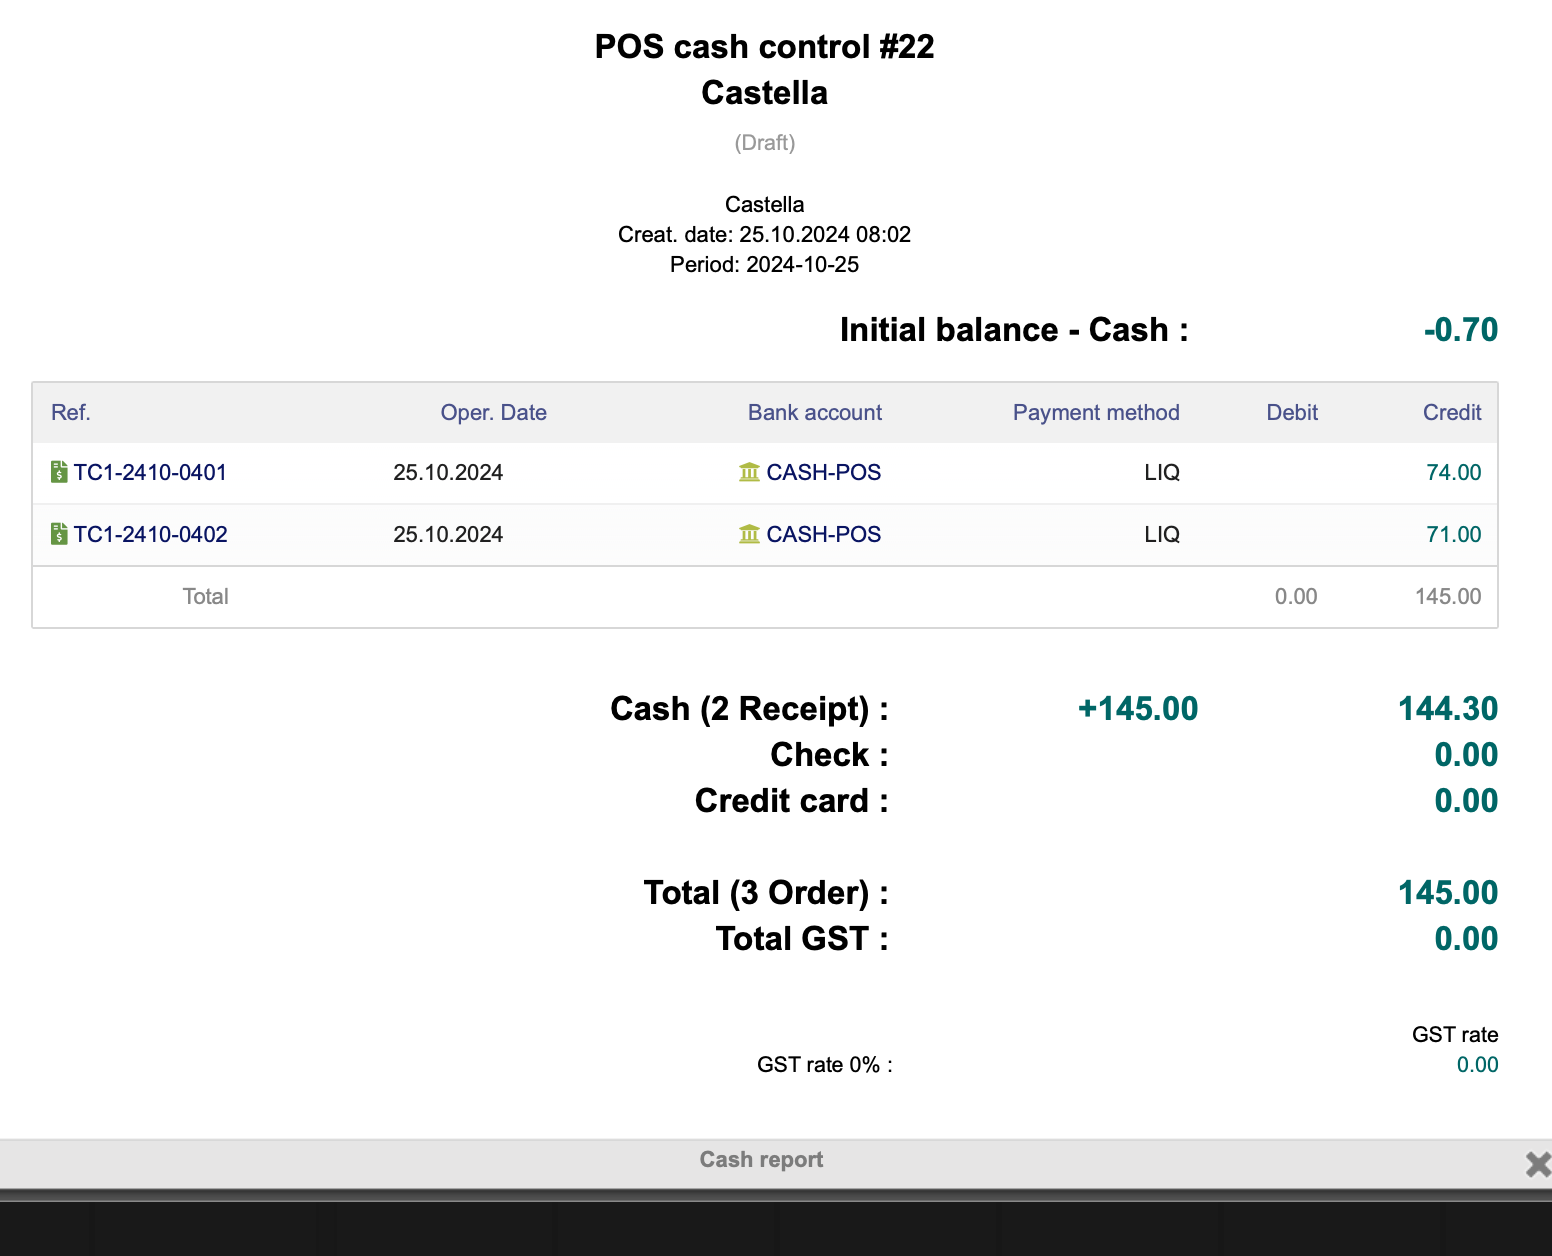Select the Bank account column header

point(814,412)
